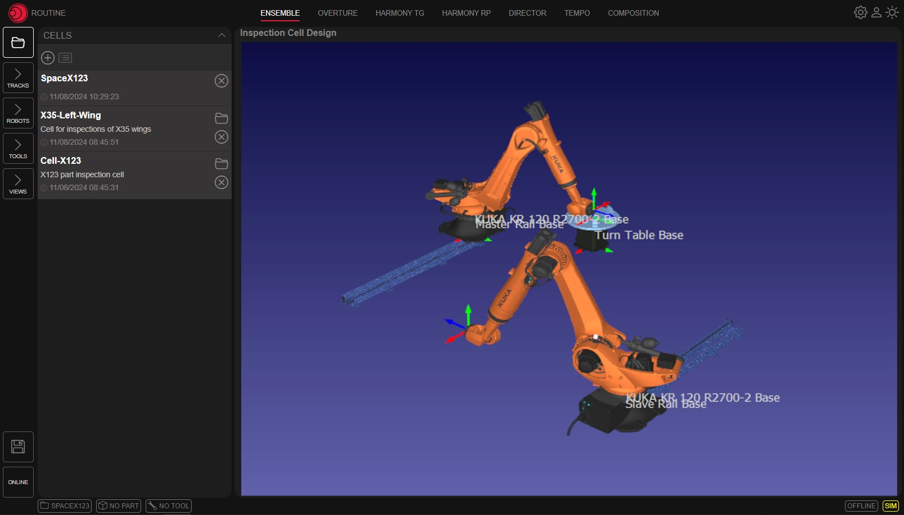Add a new cell with plus icon
This screenshot has height=515, width=904.
(x=48, y=58)
